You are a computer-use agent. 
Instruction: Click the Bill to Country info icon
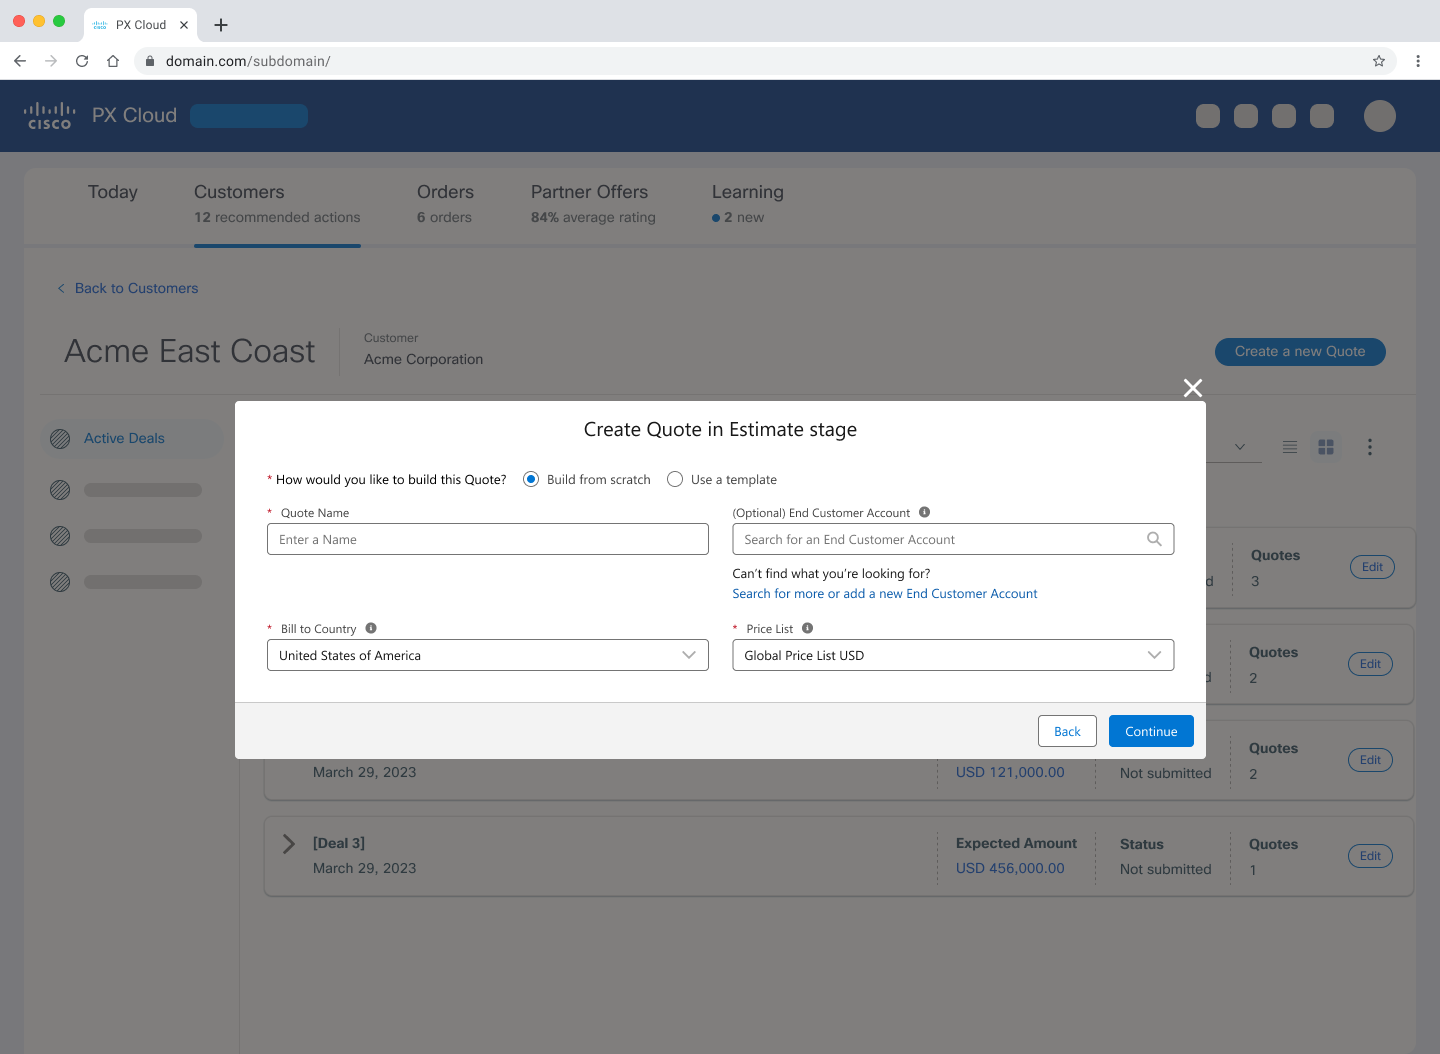[x=371, y=628]
